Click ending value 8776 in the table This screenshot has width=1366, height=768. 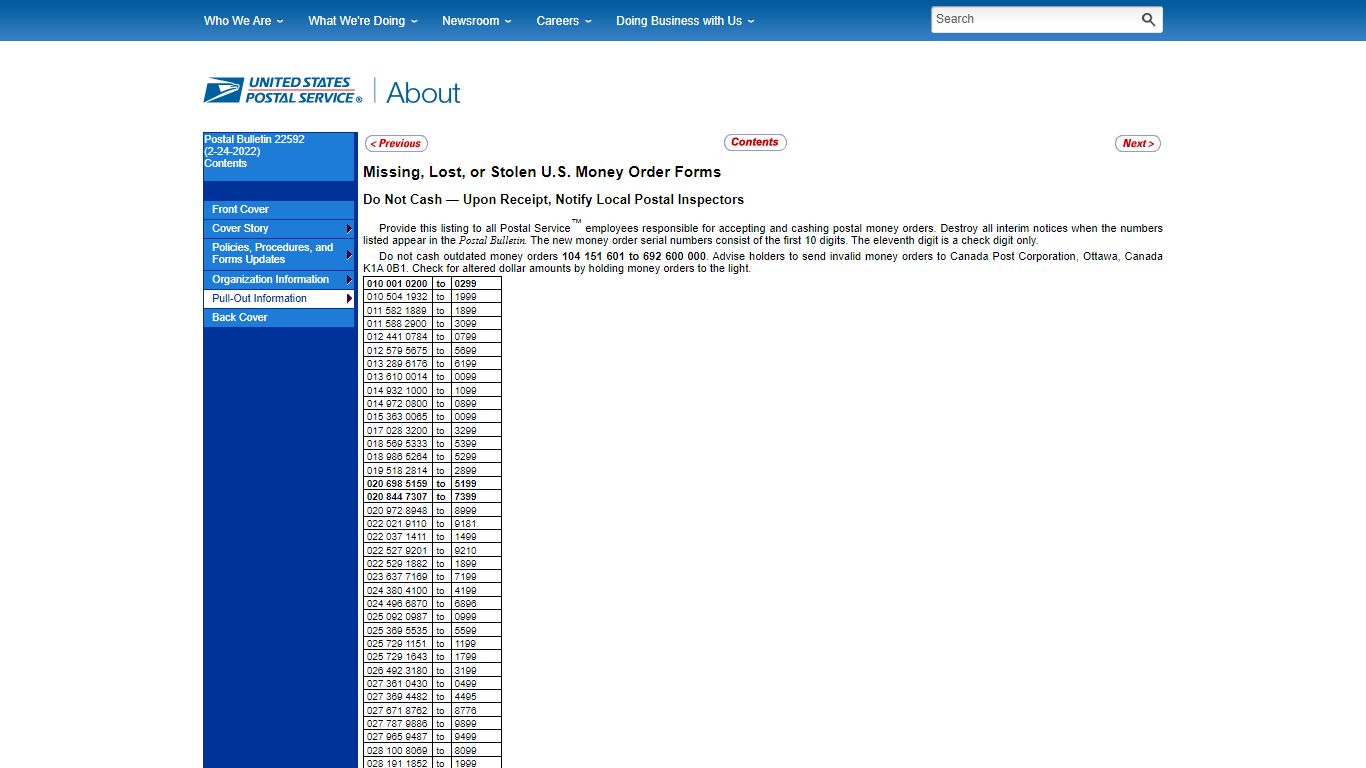coord(465,710)
